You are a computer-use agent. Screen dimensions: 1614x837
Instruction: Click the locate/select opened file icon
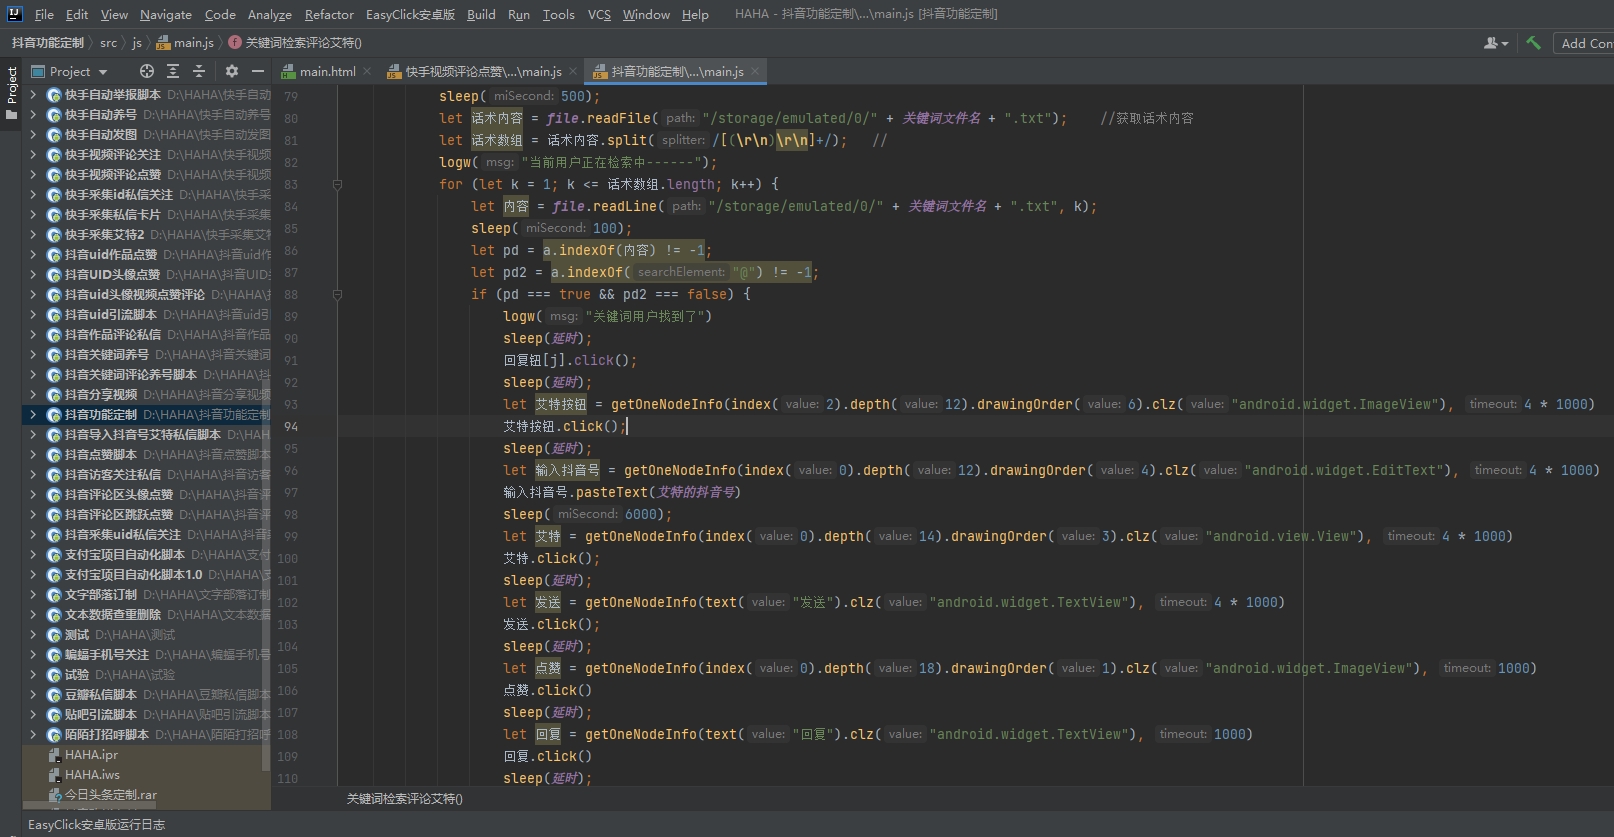[x=147, y=71]
